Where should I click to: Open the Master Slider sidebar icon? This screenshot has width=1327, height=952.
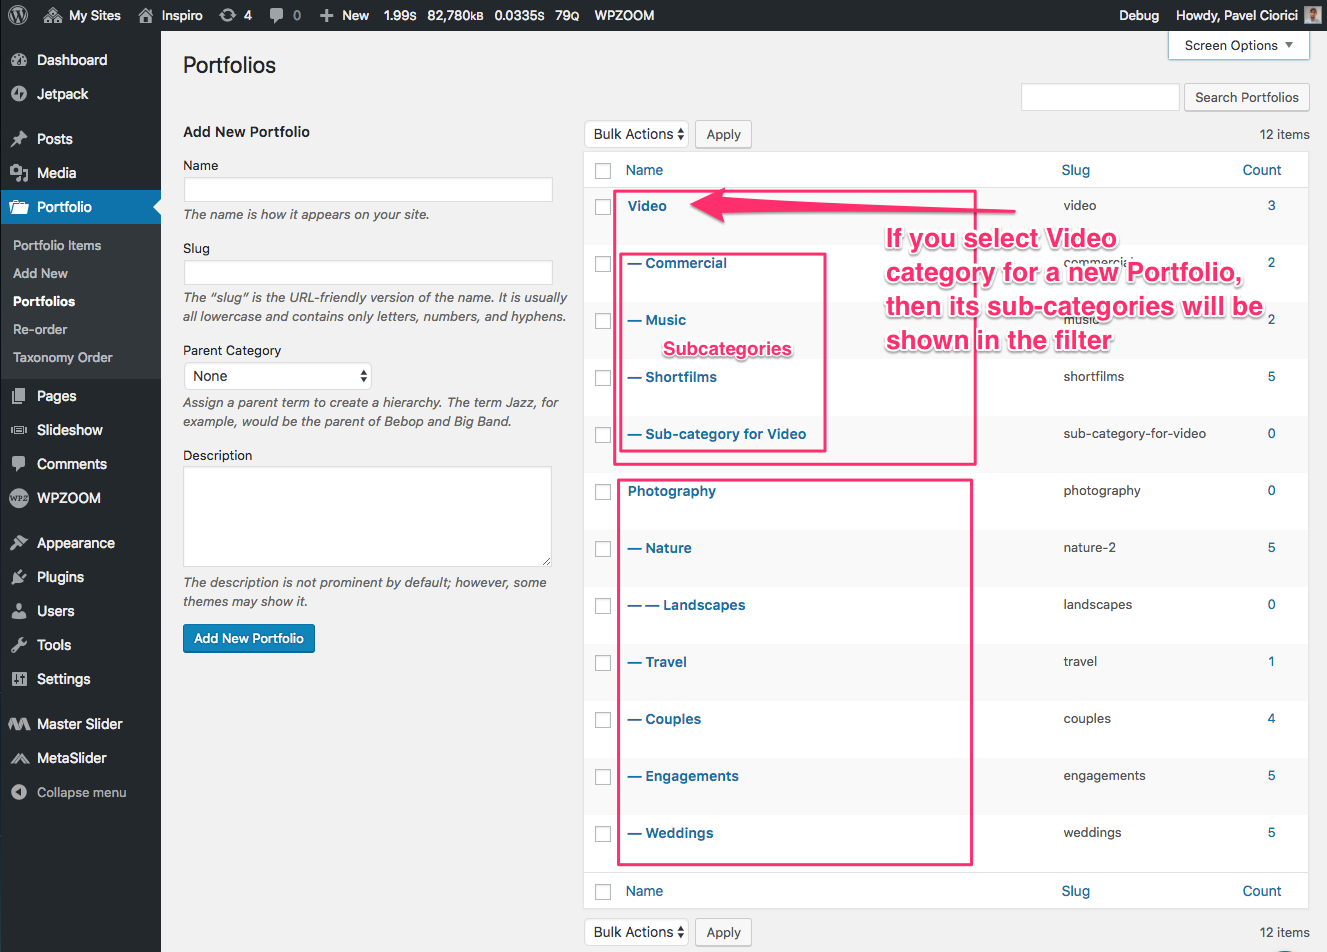coord(19,724)
